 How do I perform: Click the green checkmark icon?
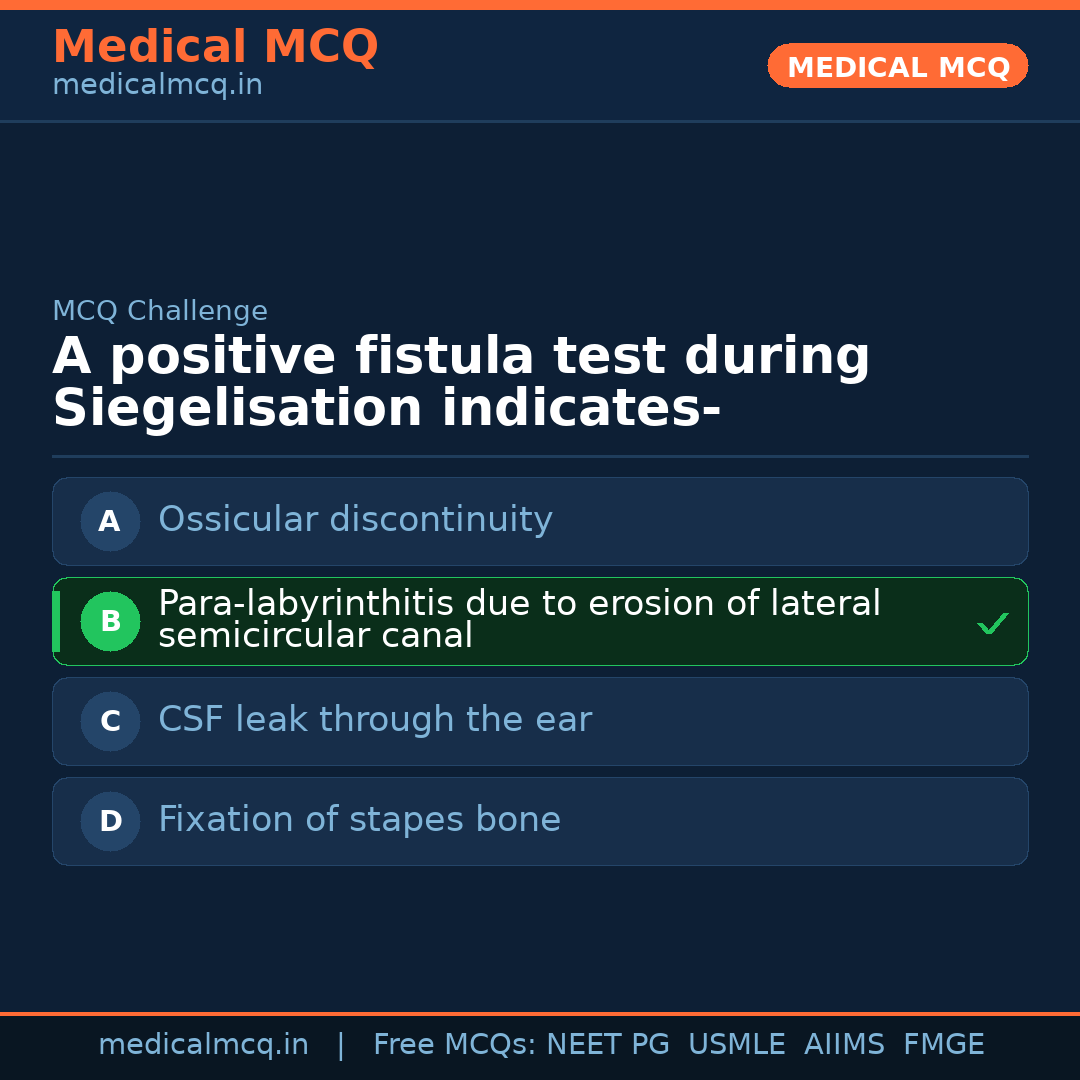point(992,624)
